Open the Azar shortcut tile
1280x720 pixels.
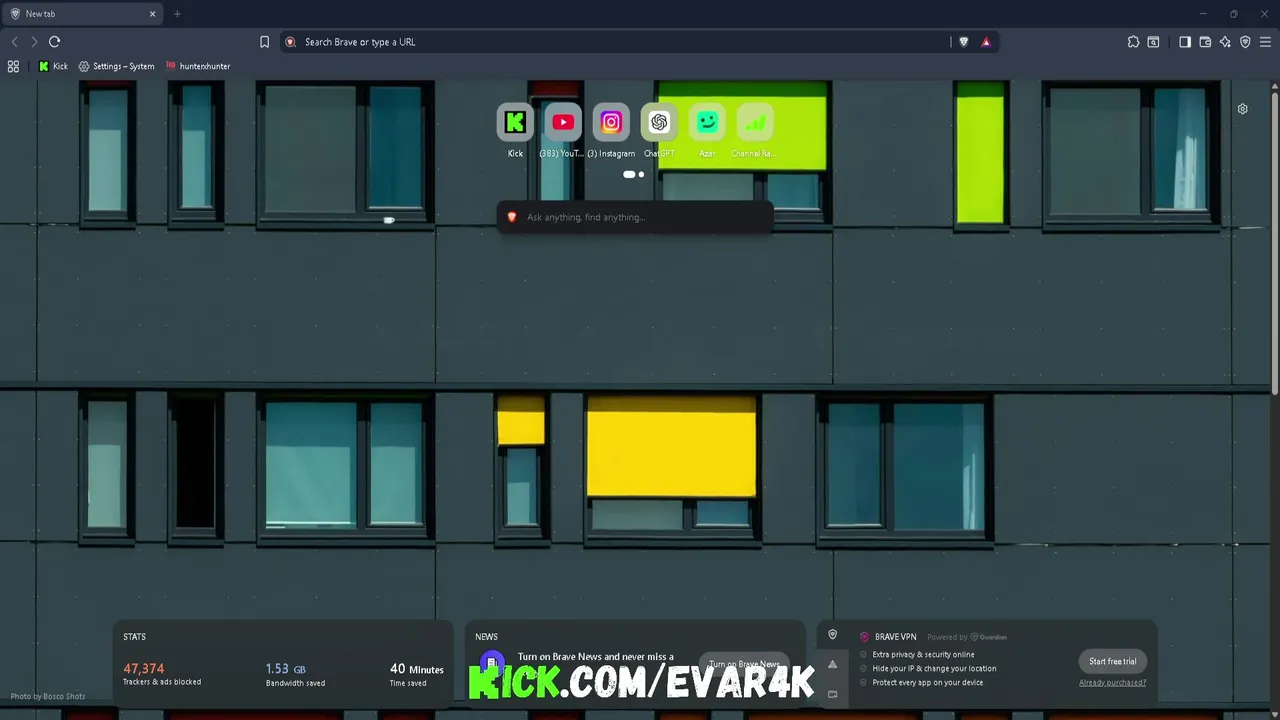coord(707,123)
